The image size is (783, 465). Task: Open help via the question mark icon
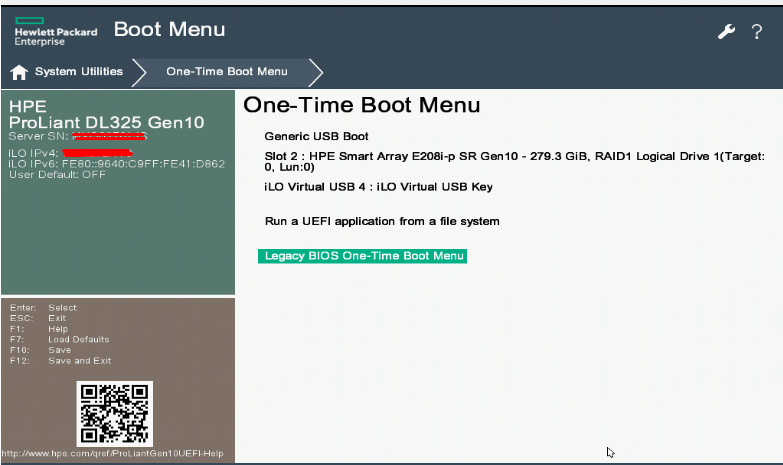click(x=757, y=32)
